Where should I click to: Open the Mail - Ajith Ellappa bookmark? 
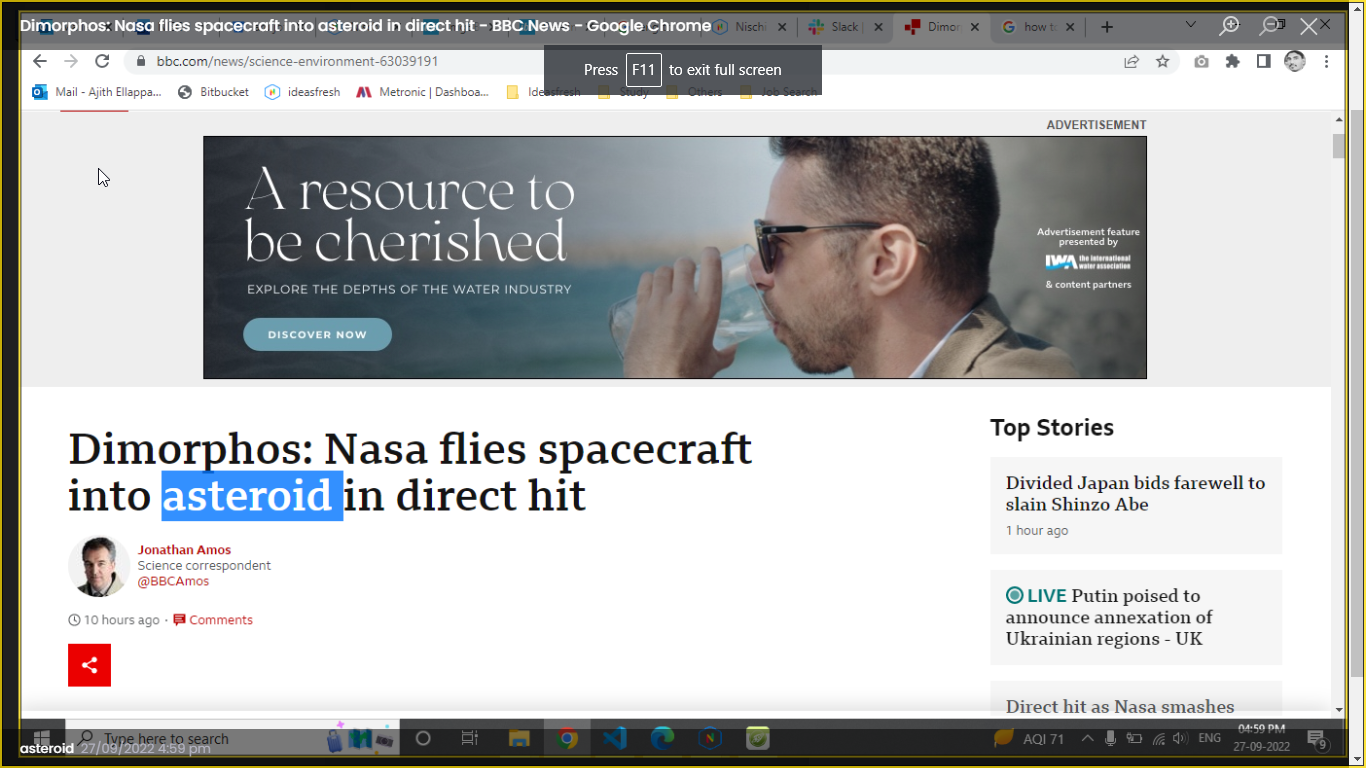pyautogui.click(x=96, y=92)
